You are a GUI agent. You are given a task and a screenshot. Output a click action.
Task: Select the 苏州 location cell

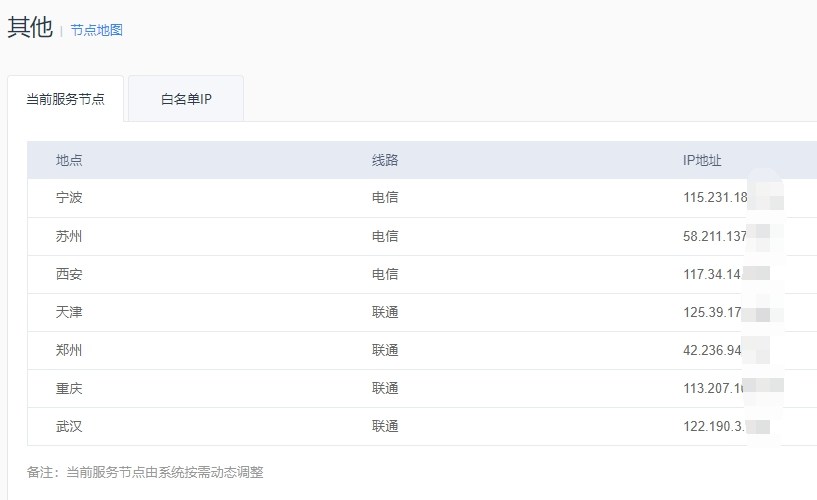pyautogui.click(x=69, y=236)
